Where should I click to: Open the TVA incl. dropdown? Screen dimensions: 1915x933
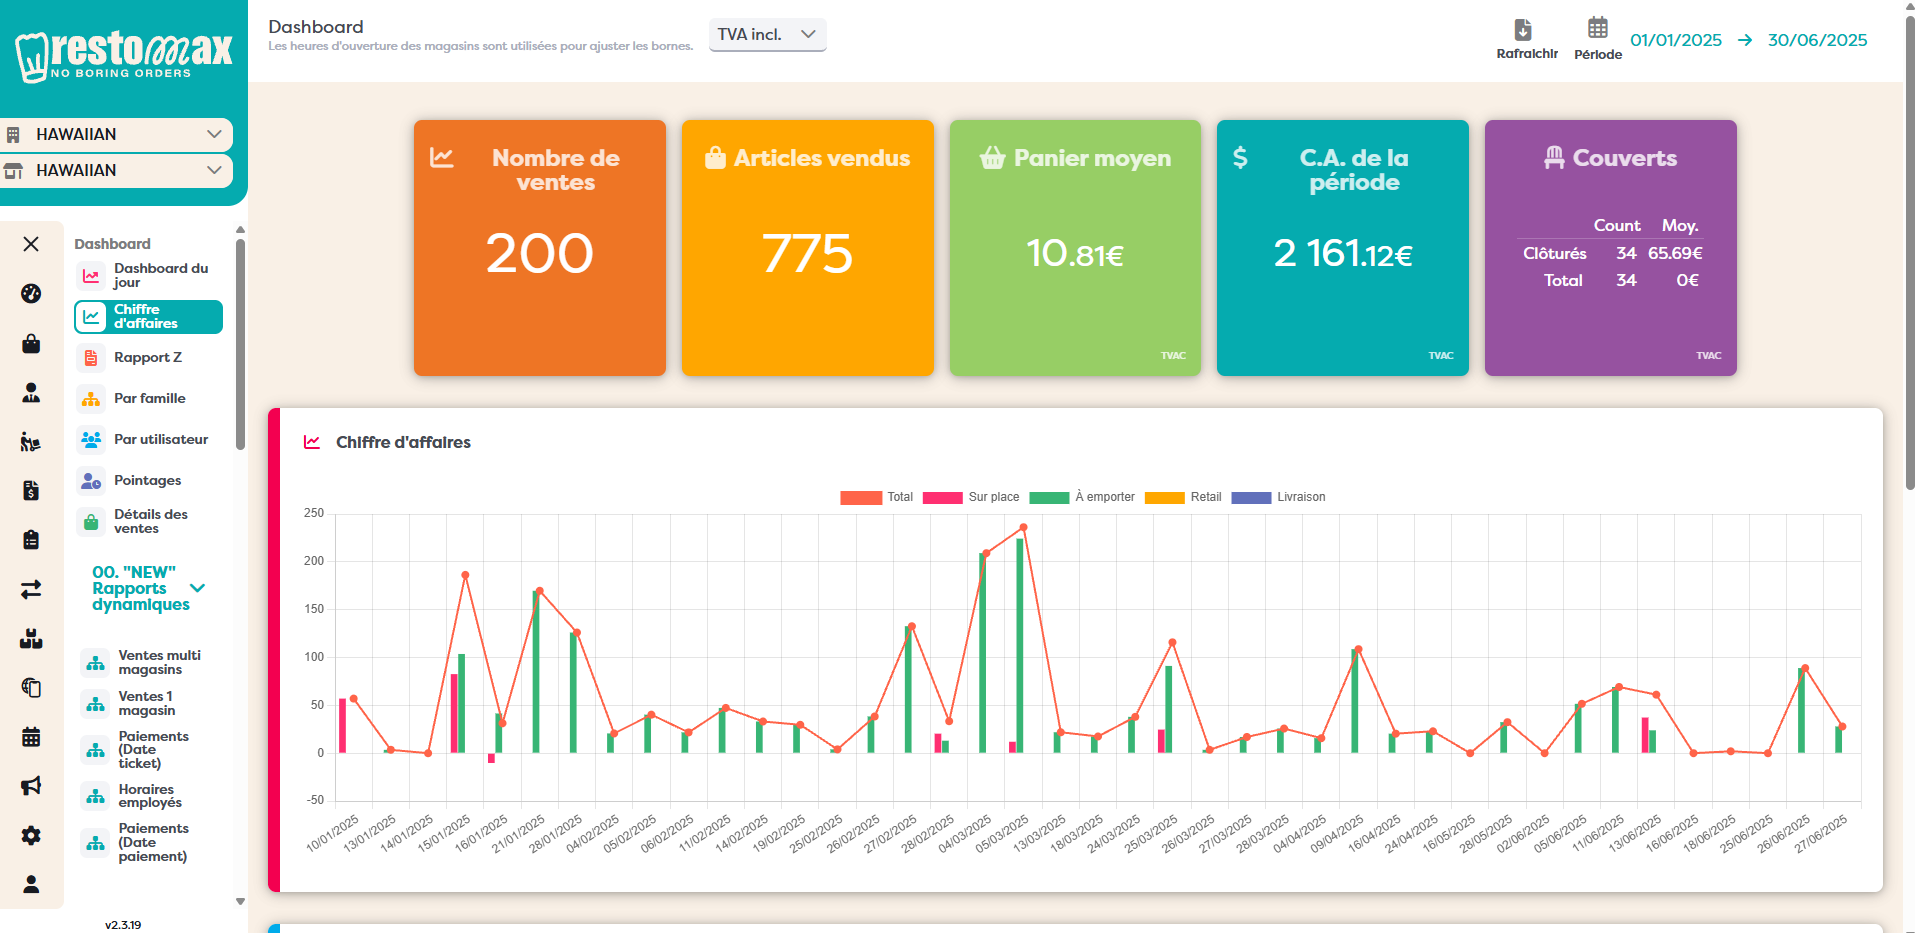pyautogui.click(x=767, y=35)
